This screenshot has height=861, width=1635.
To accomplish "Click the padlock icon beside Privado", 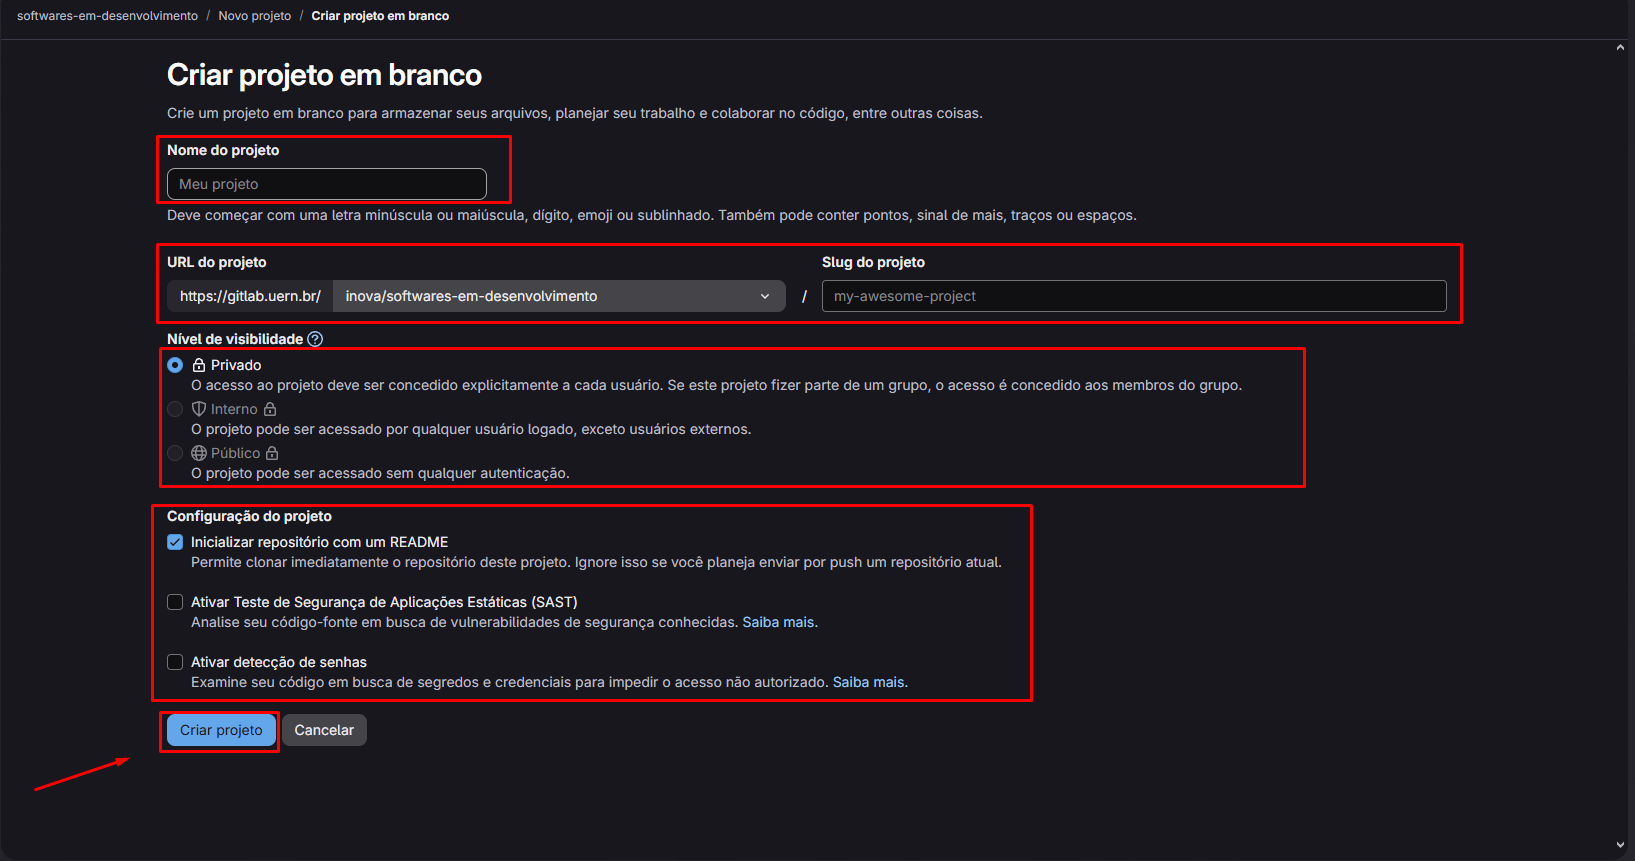I will click(x=199, y=365).
